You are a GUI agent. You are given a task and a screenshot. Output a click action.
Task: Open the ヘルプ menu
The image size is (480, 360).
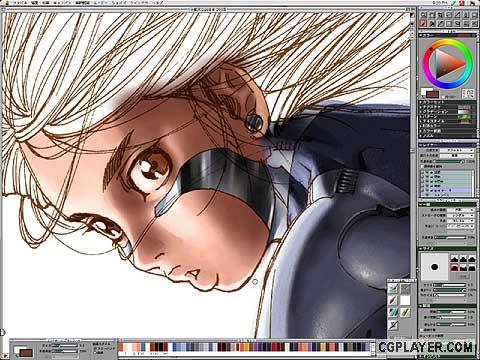tap(157, 3)
